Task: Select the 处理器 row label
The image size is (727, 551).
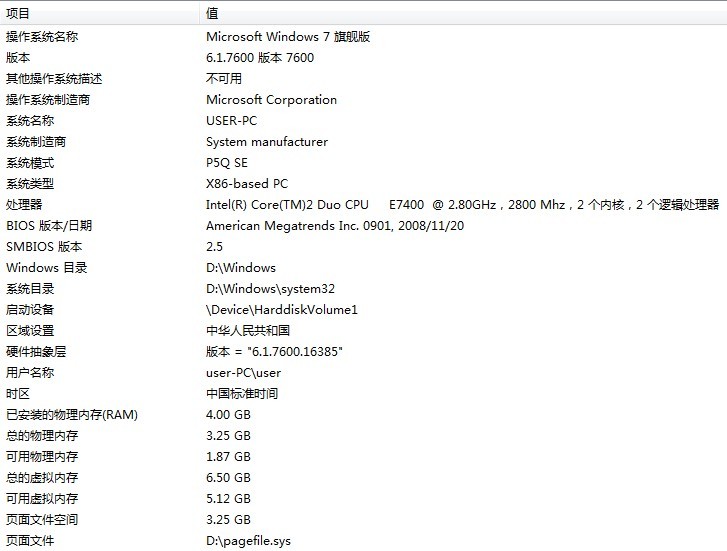Action: pyautogui.click(x=24, y=205)
